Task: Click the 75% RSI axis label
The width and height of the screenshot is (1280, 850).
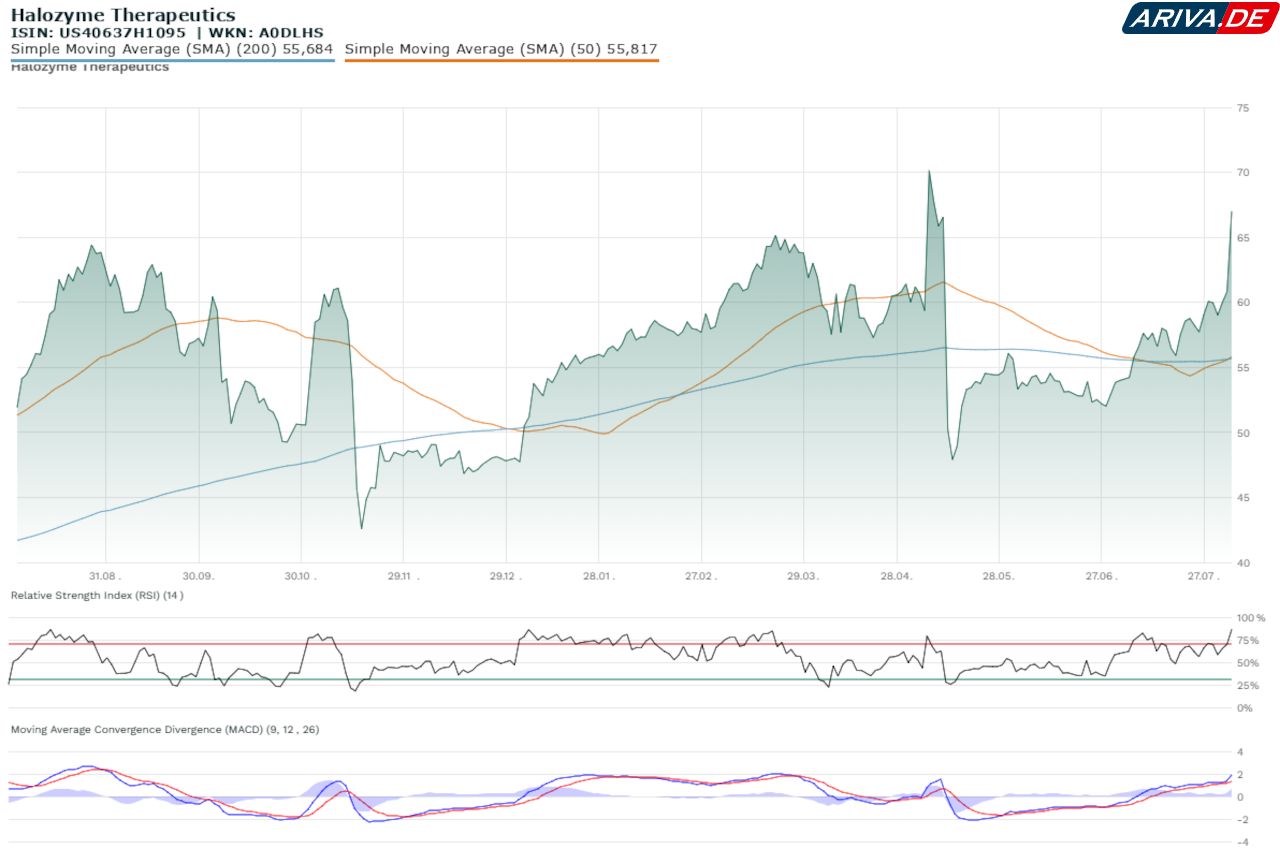Action: [1248, 641]
